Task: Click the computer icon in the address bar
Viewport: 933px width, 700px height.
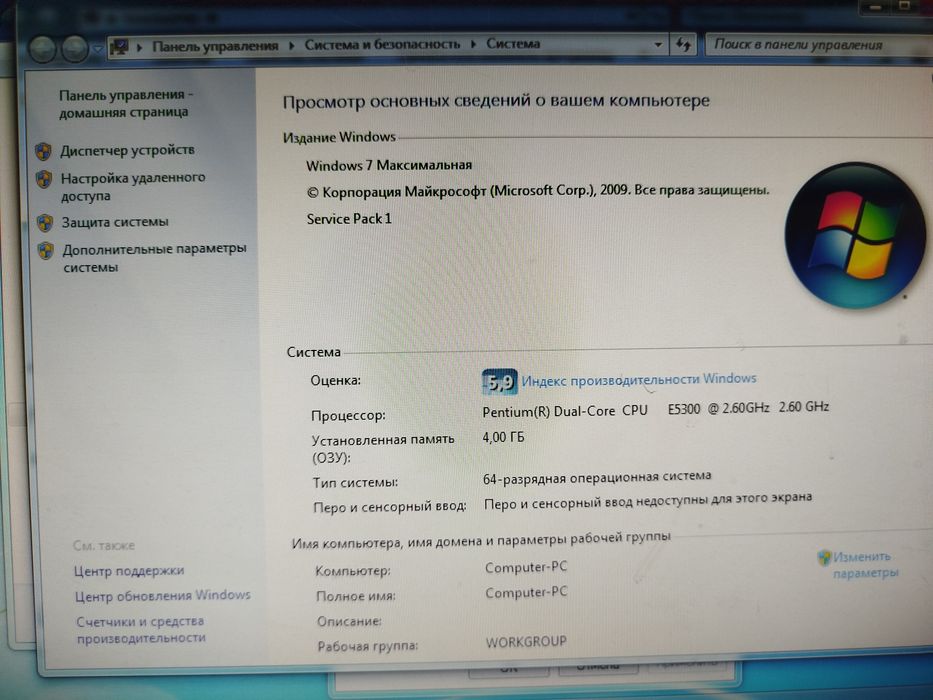Action: coord(119,46)
